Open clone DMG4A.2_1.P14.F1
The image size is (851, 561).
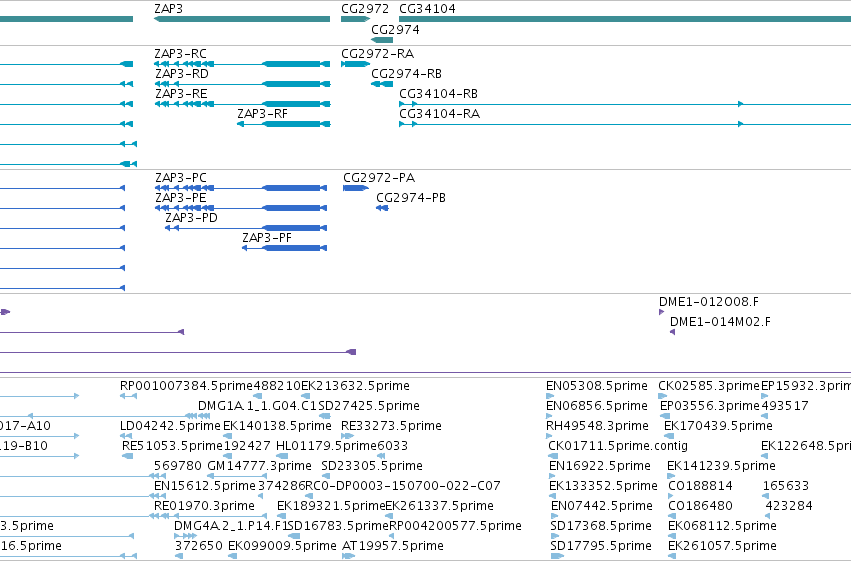coord(231,527)
